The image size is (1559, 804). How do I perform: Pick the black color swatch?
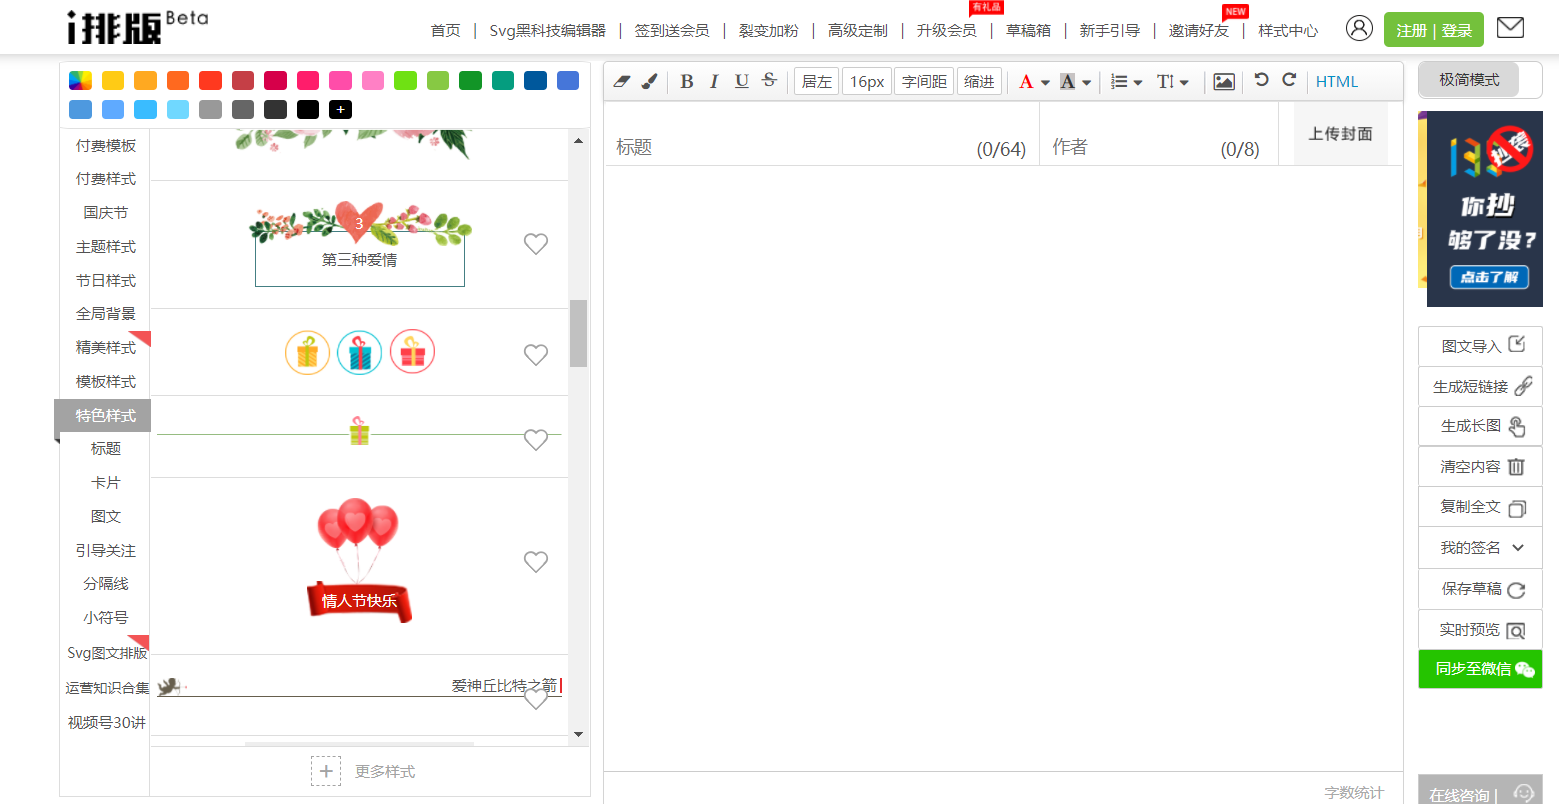[x=308, y=110]
